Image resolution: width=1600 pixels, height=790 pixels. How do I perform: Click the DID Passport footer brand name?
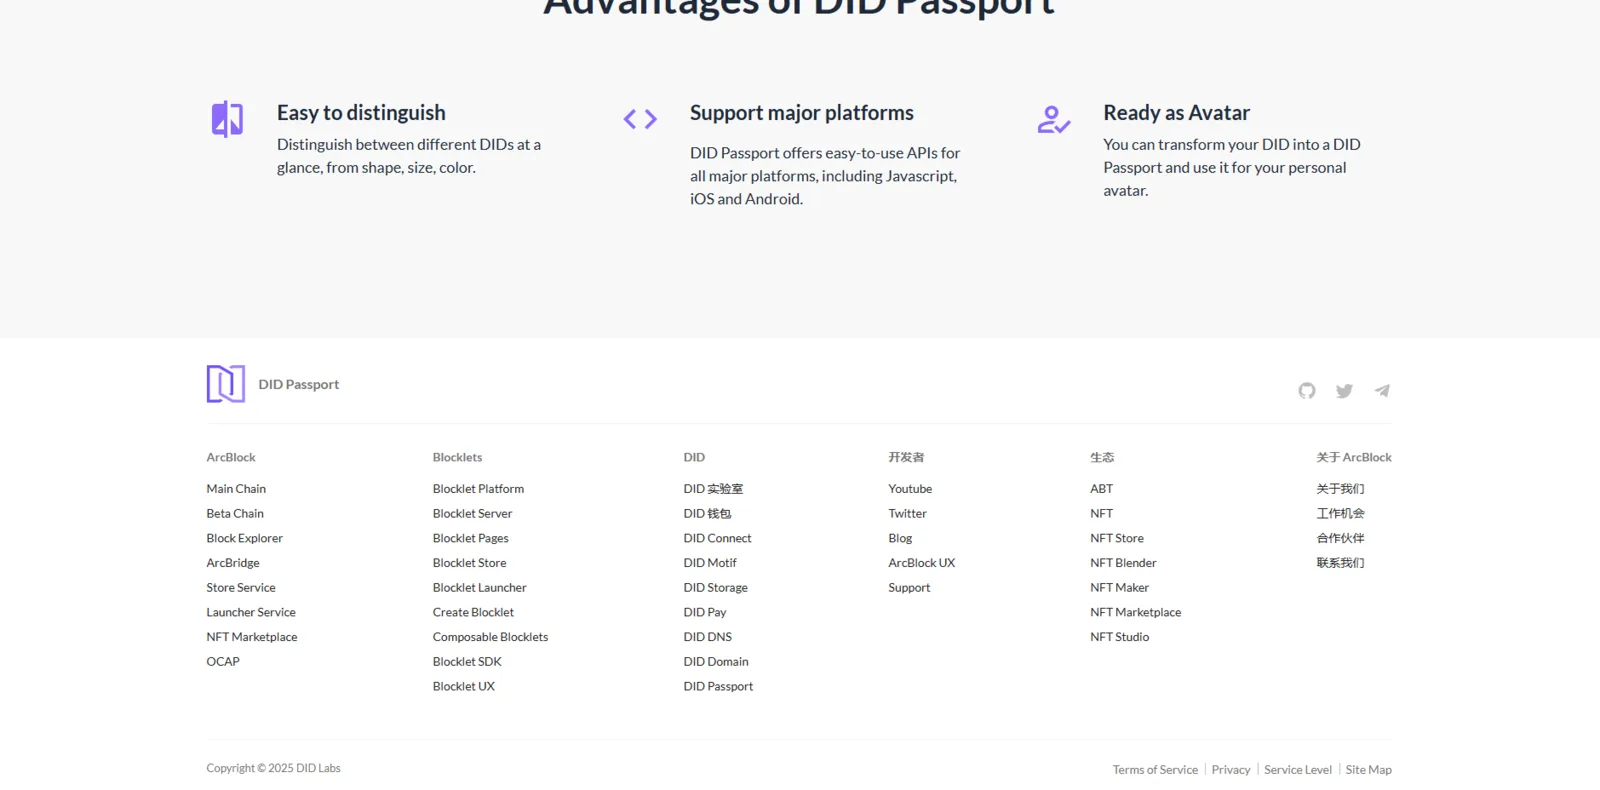298,385
